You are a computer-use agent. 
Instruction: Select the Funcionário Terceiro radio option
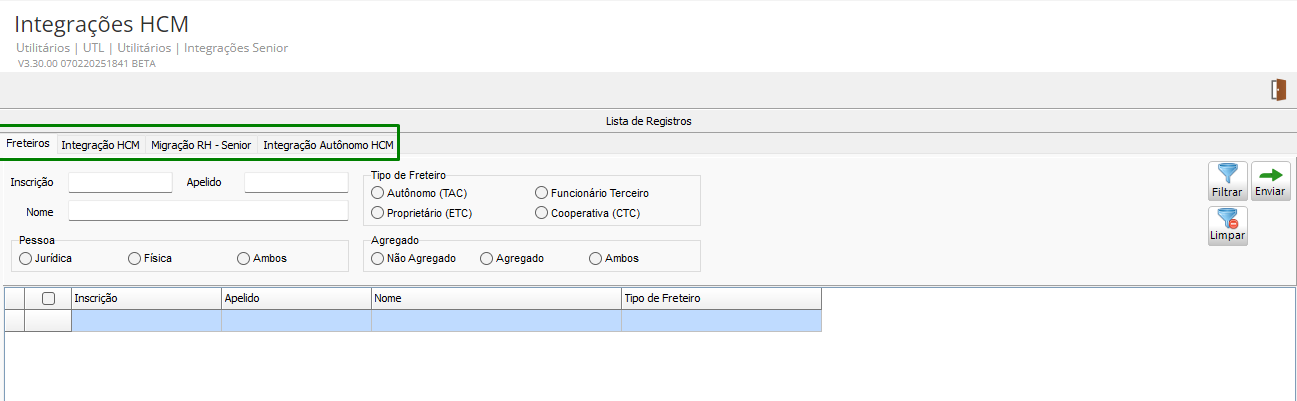542,192
